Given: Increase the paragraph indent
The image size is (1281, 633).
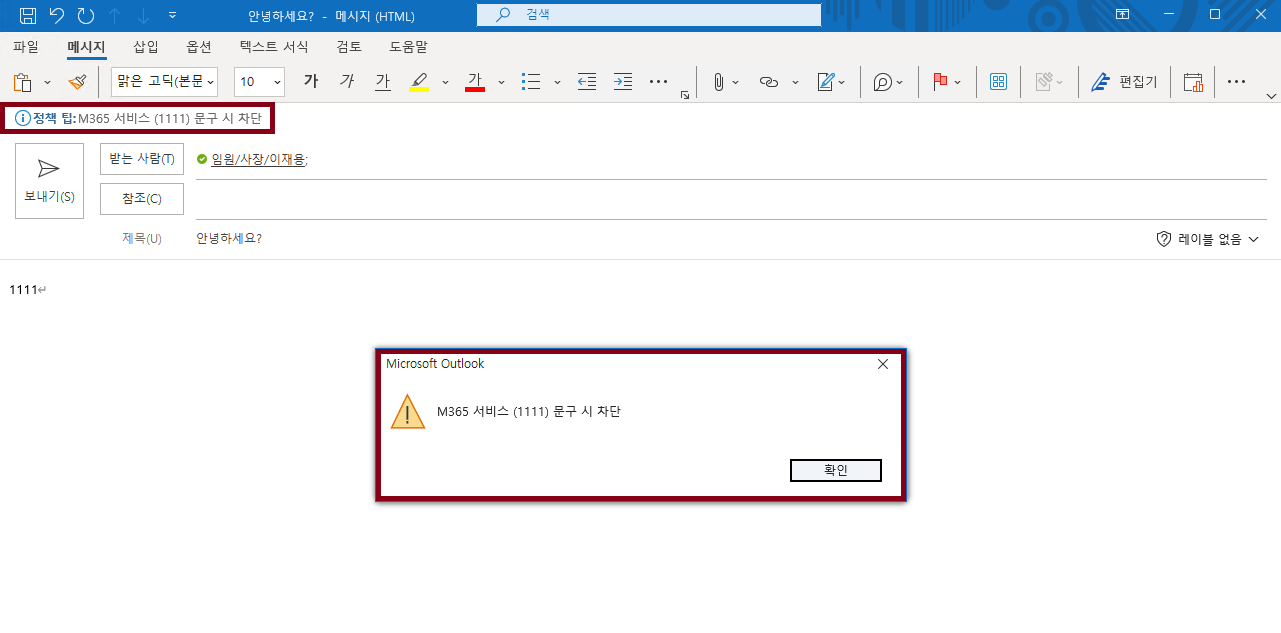Looking at the screenshot, I should (x=623, y=82).
